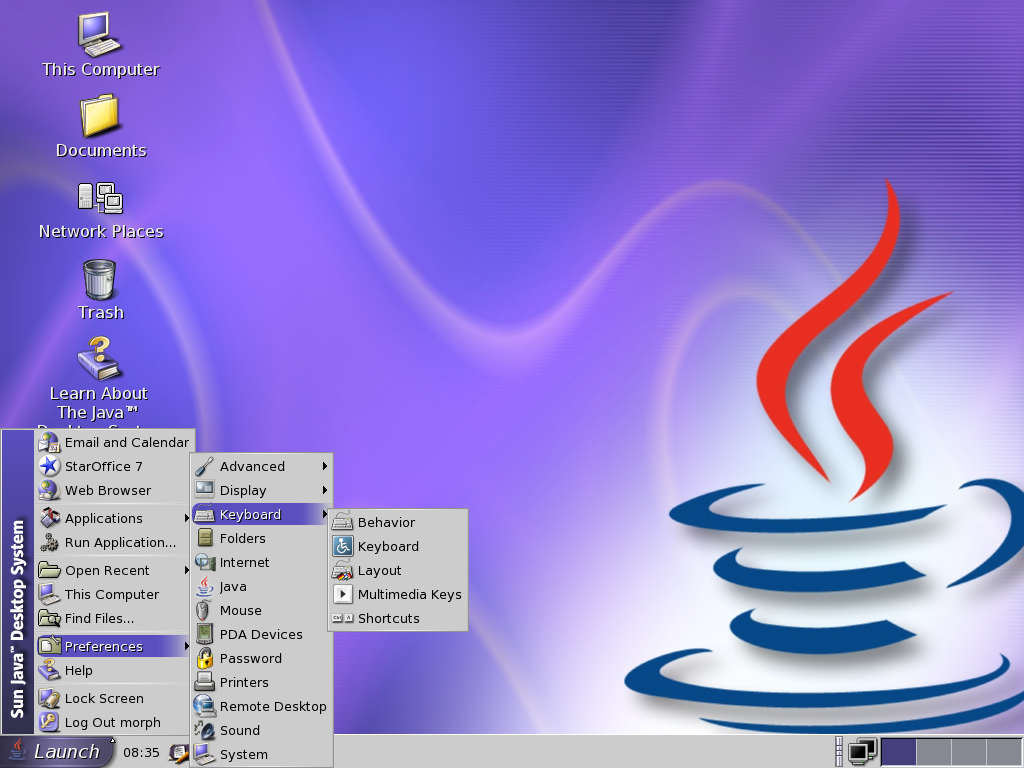
Task: Open Find Files... from the Launch menu
Action: tap(114, 618)
